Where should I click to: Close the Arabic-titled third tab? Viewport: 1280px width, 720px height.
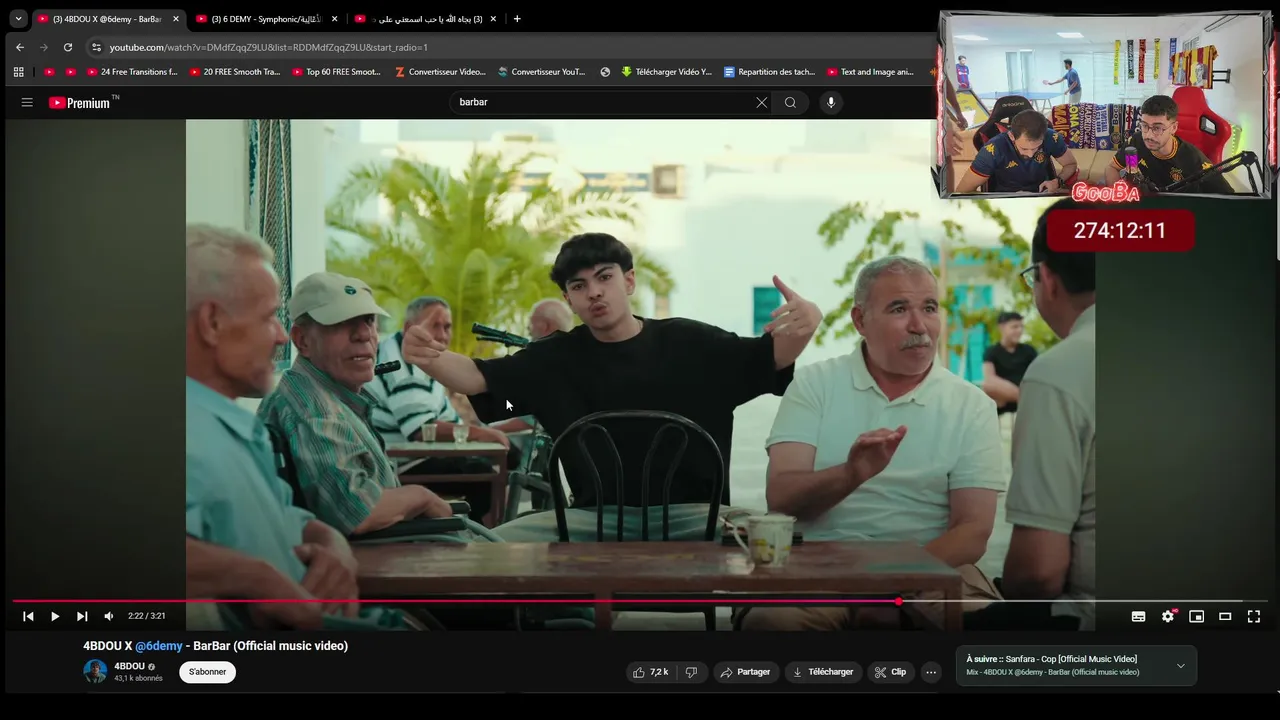pos(493,19)
